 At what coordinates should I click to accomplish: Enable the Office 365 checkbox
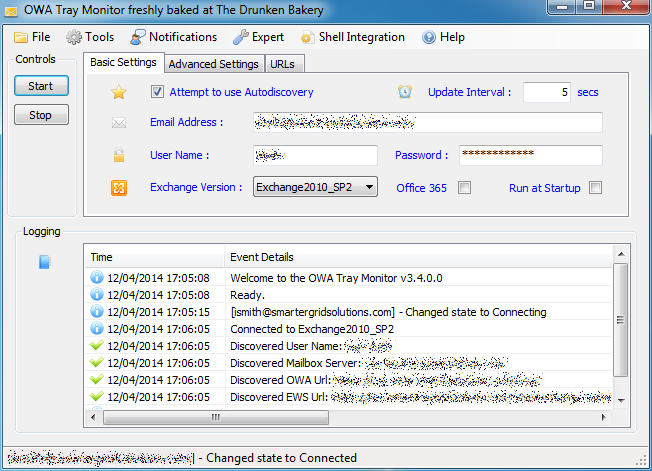pyautogui.click(x=464, y=187)
